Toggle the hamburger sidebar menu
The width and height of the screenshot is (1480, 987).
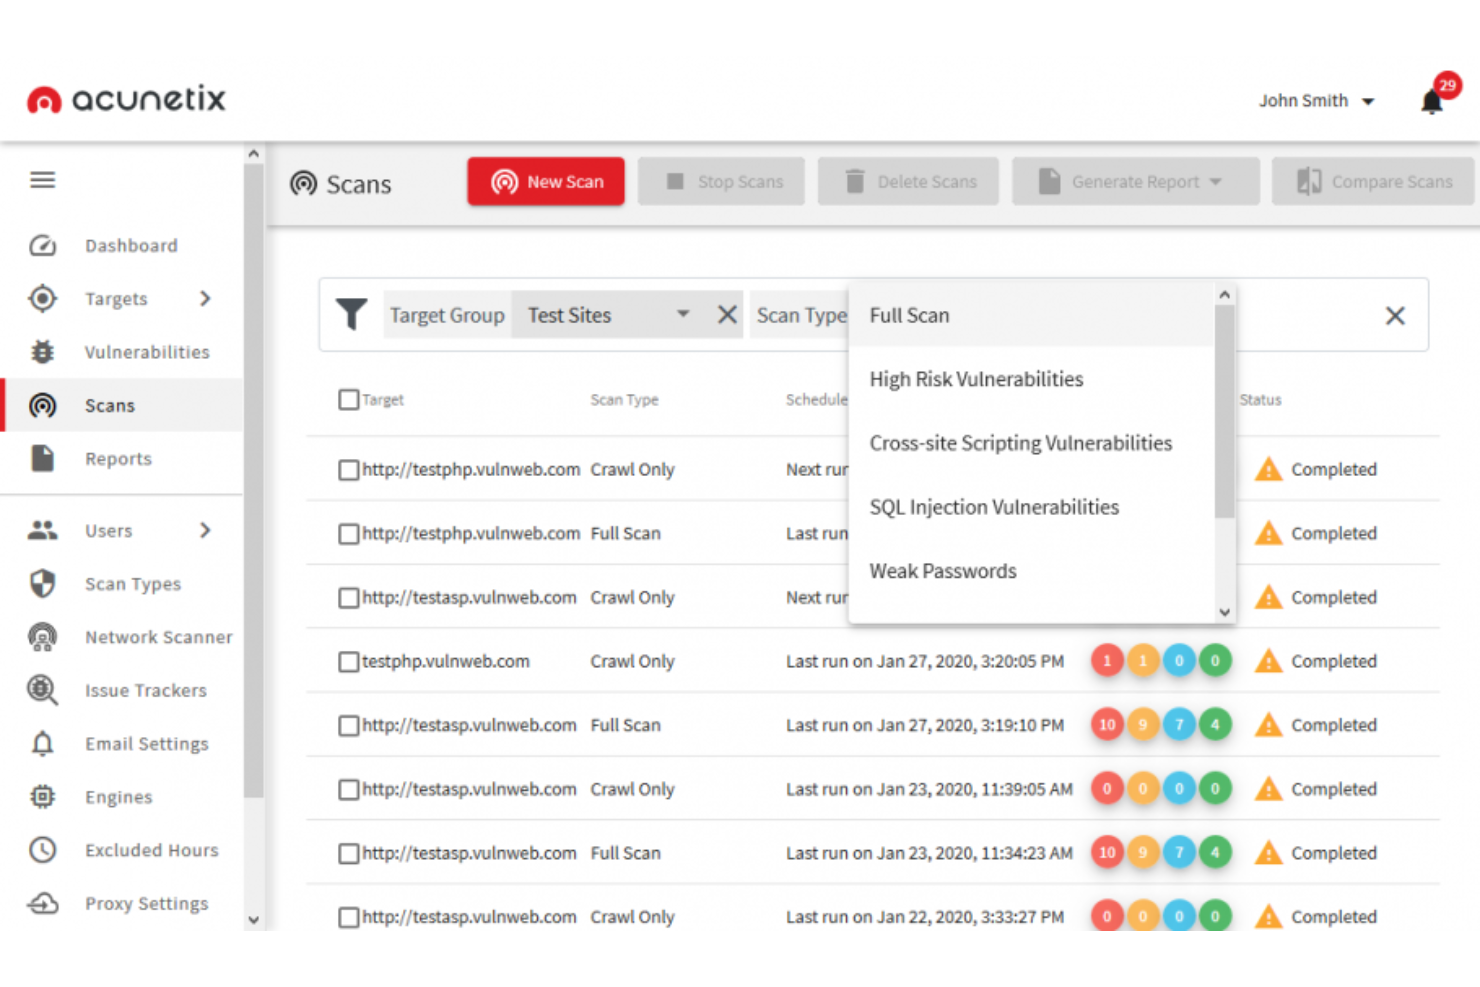42,180
